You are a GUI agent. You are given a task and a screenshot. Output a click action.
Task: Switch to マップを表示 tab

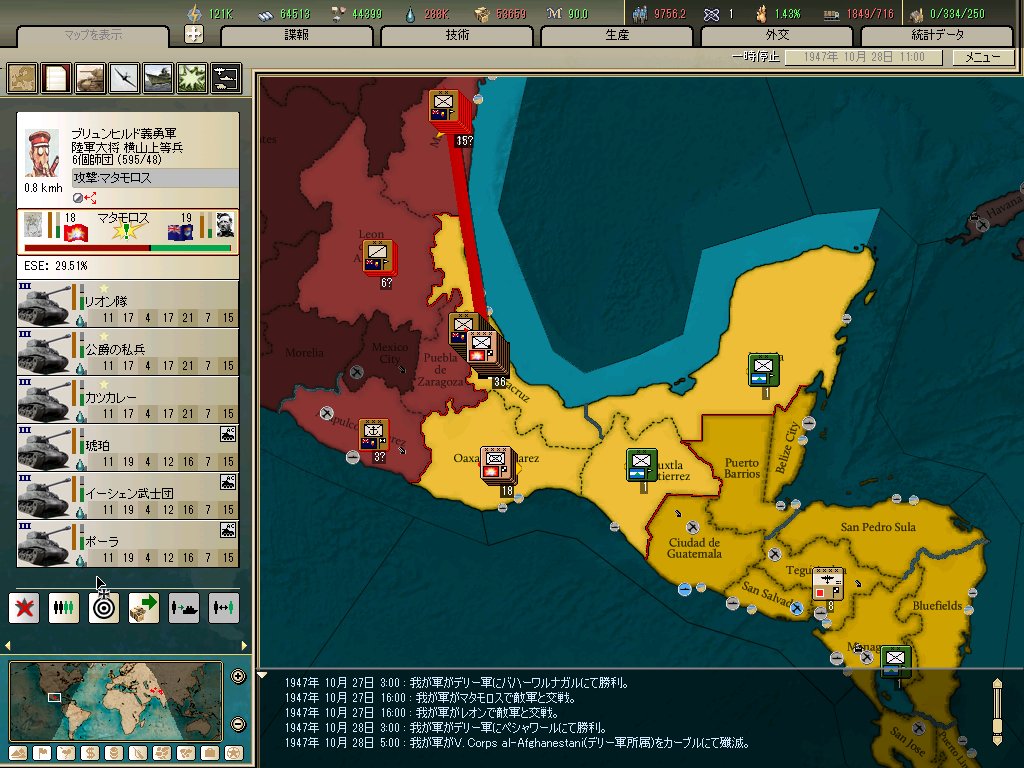(x=93, y=35)
